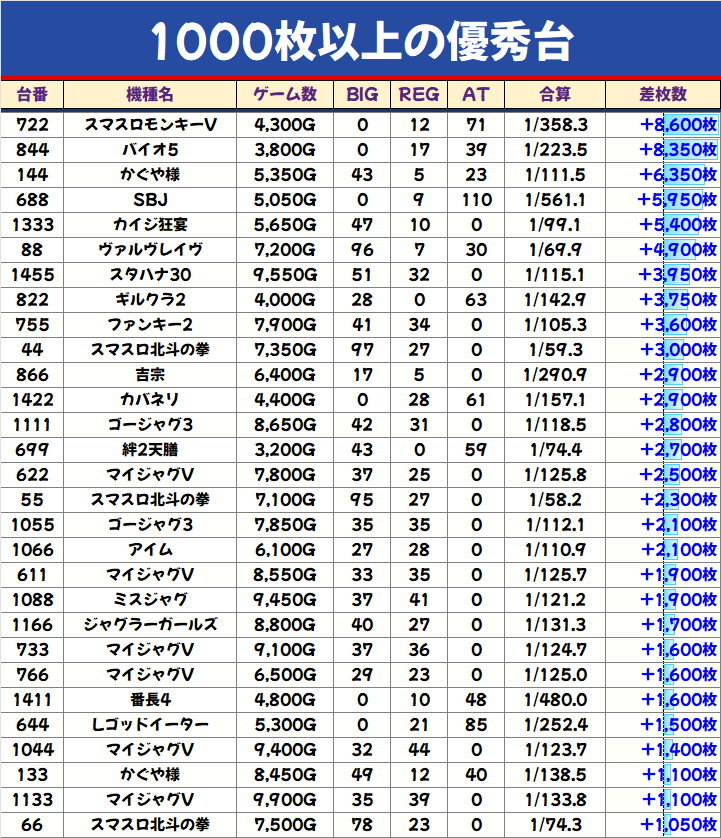
Task: Click the カイジ狂宴 machine name
Action: tap(150, 224)
